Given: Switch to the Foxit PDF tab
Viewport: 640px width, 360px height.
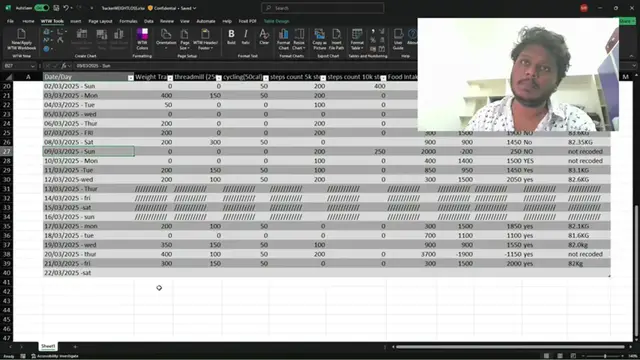Looking at the screenshot, I should pyautogui.click(x=247, y=21).
